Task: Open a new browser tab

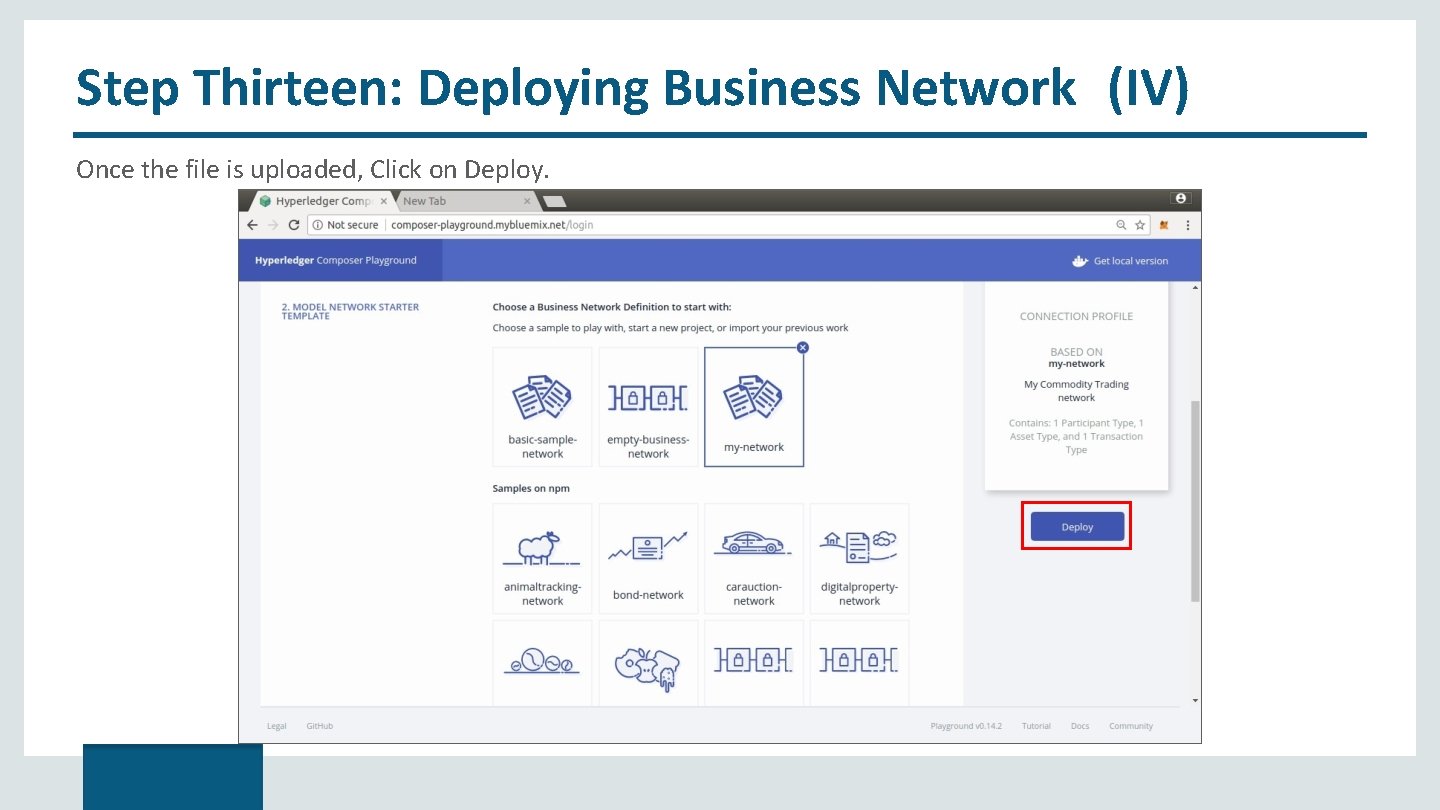Action: coord(554,202)
